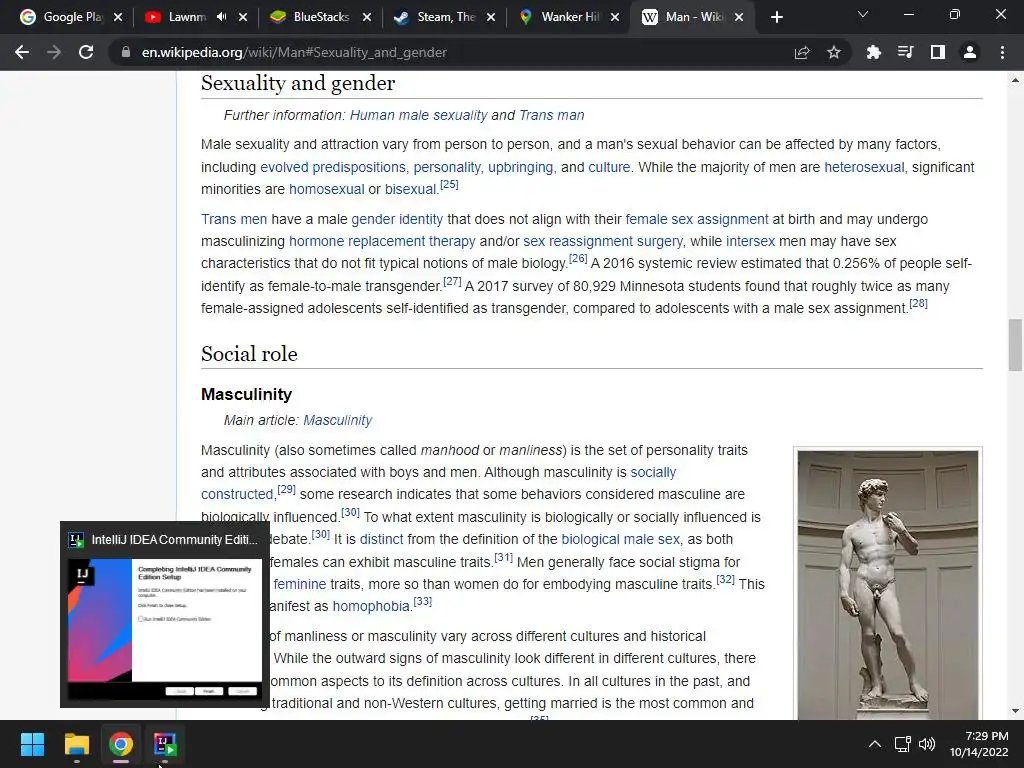Open the Trans man link
The image size is (1024, 768).
[552, 115]
